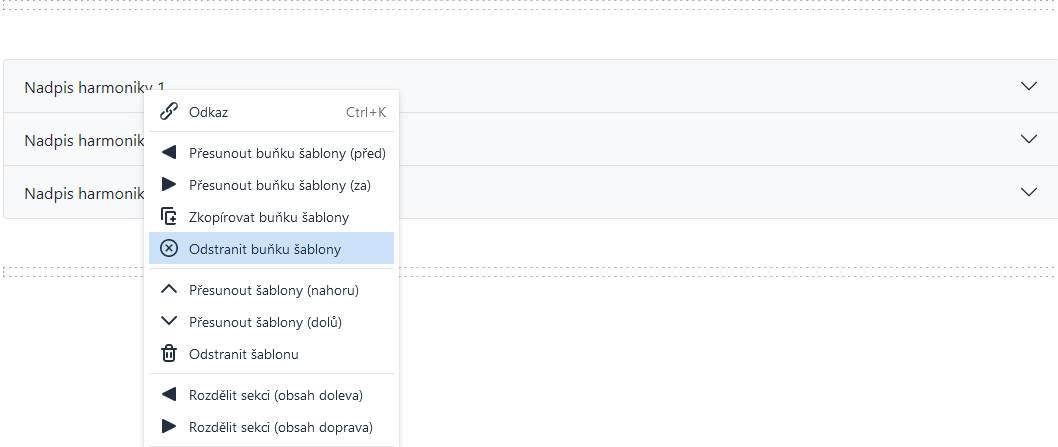Expand the first accordion item chevron
1058x447 pixels.
[x=1029, y=86]
